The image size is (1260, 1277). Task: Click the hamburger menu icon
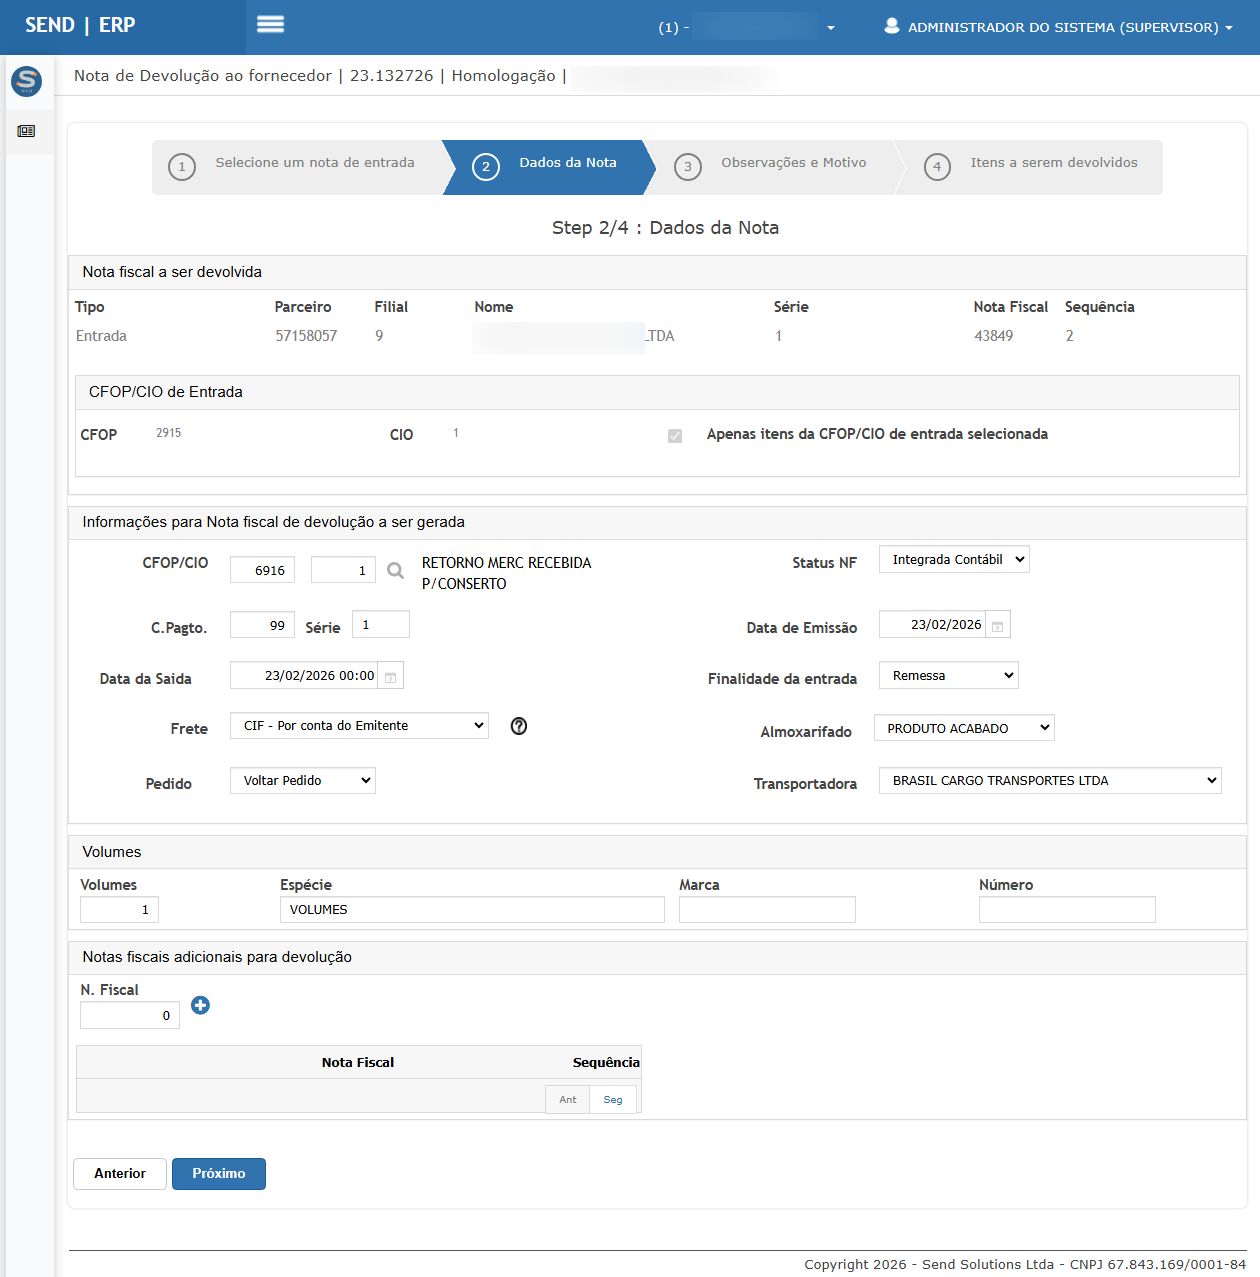pyautogui.click(x=270, y=25)
